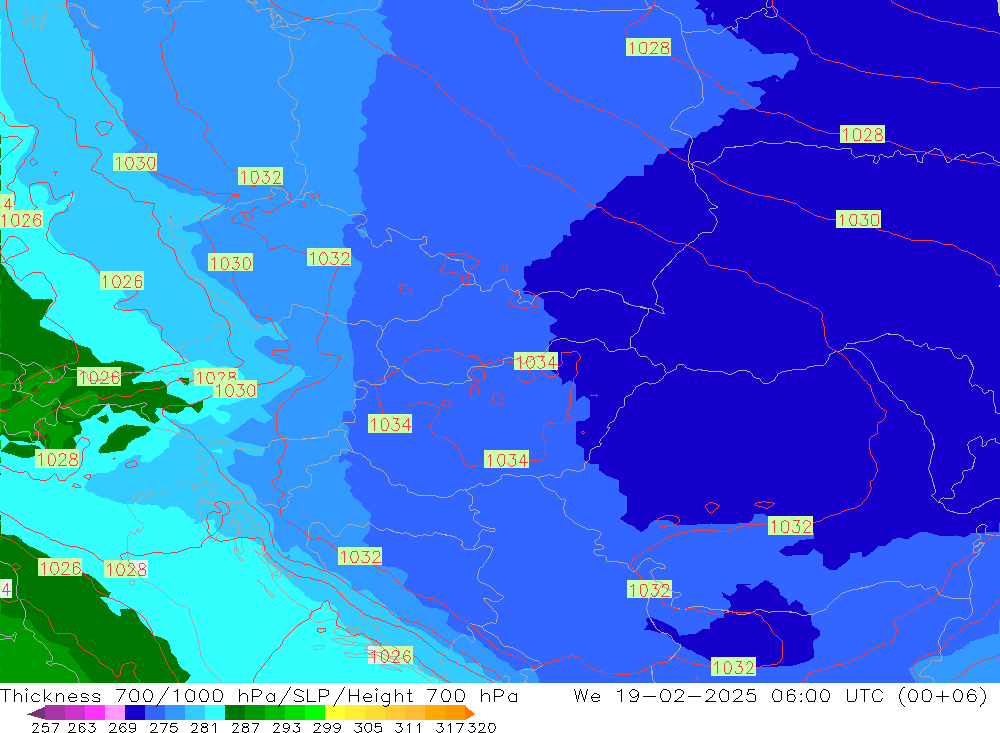Screen dimensions: 1000x733
Task: Click the legend value 287
Action: [x=245, y=727]
